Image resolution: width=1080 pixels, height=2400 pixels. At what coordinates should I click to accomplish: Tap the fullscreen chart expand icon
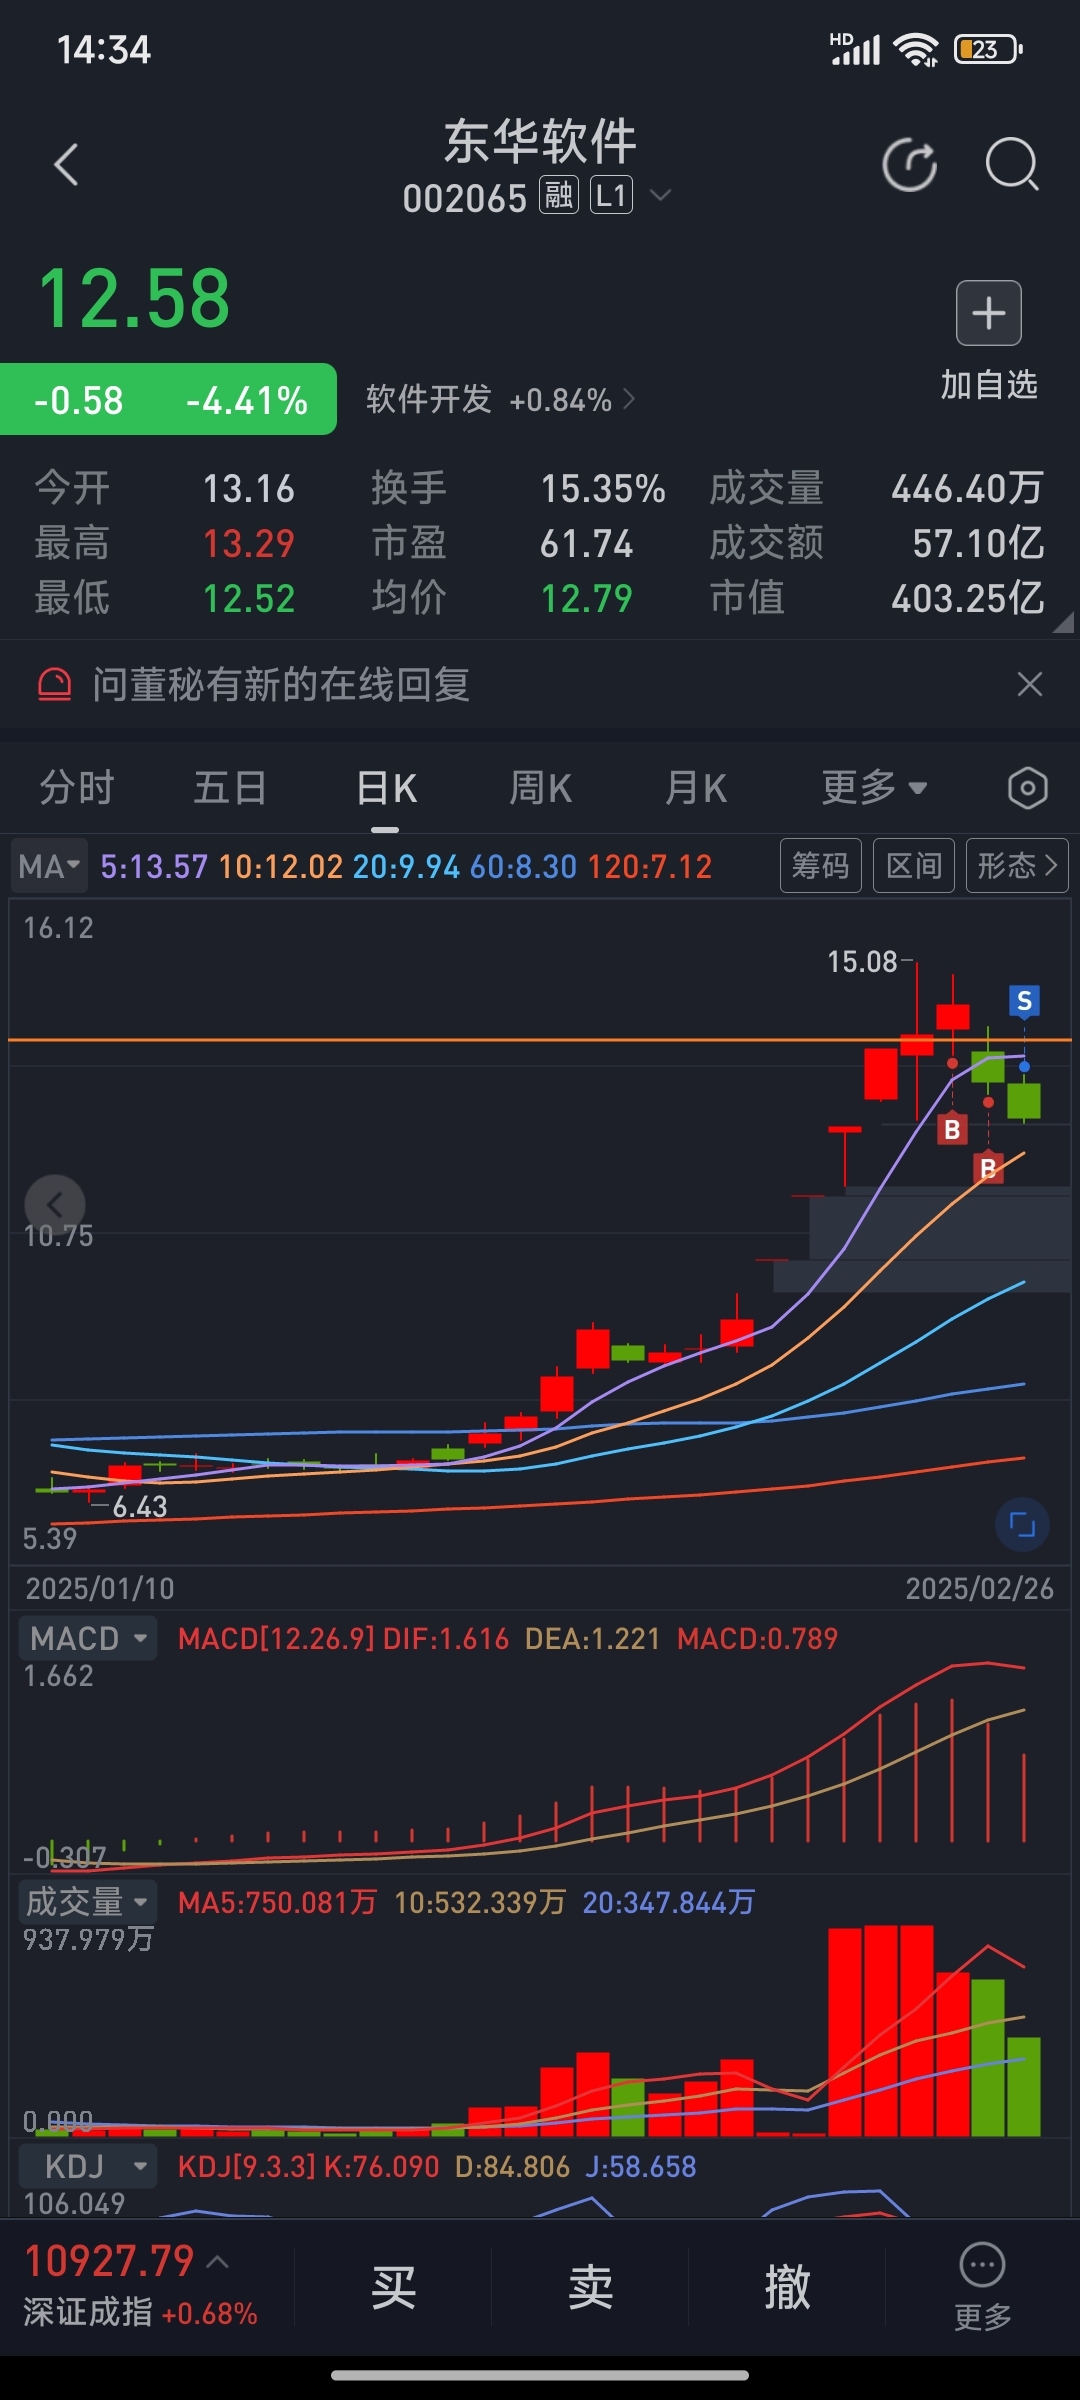[x=1022, y=1525]
